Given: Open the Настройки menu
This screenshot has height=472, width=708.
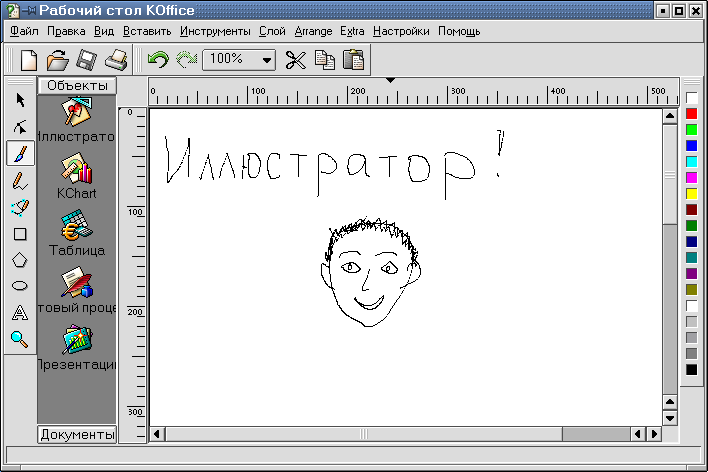Looking at the screenshot, I should (401, 31).
